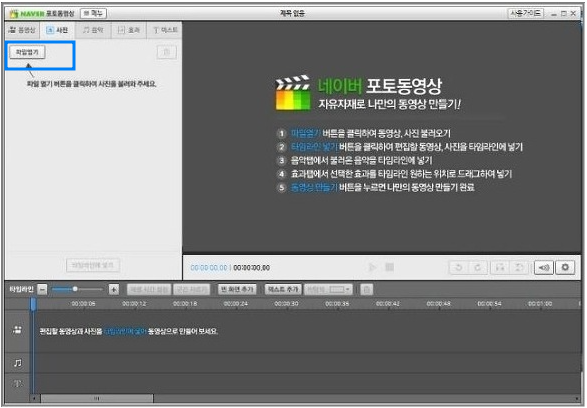Click the clapperboard logo in preview
Screen dimensions: 587x408
[293, 93]
